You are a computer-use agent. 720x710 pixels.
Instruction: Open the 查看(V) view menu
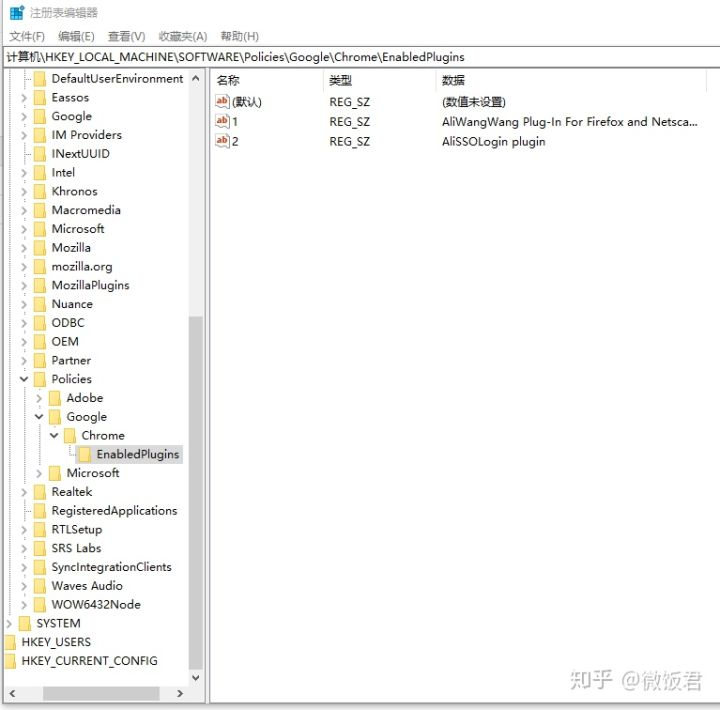(x=126, y=36)
